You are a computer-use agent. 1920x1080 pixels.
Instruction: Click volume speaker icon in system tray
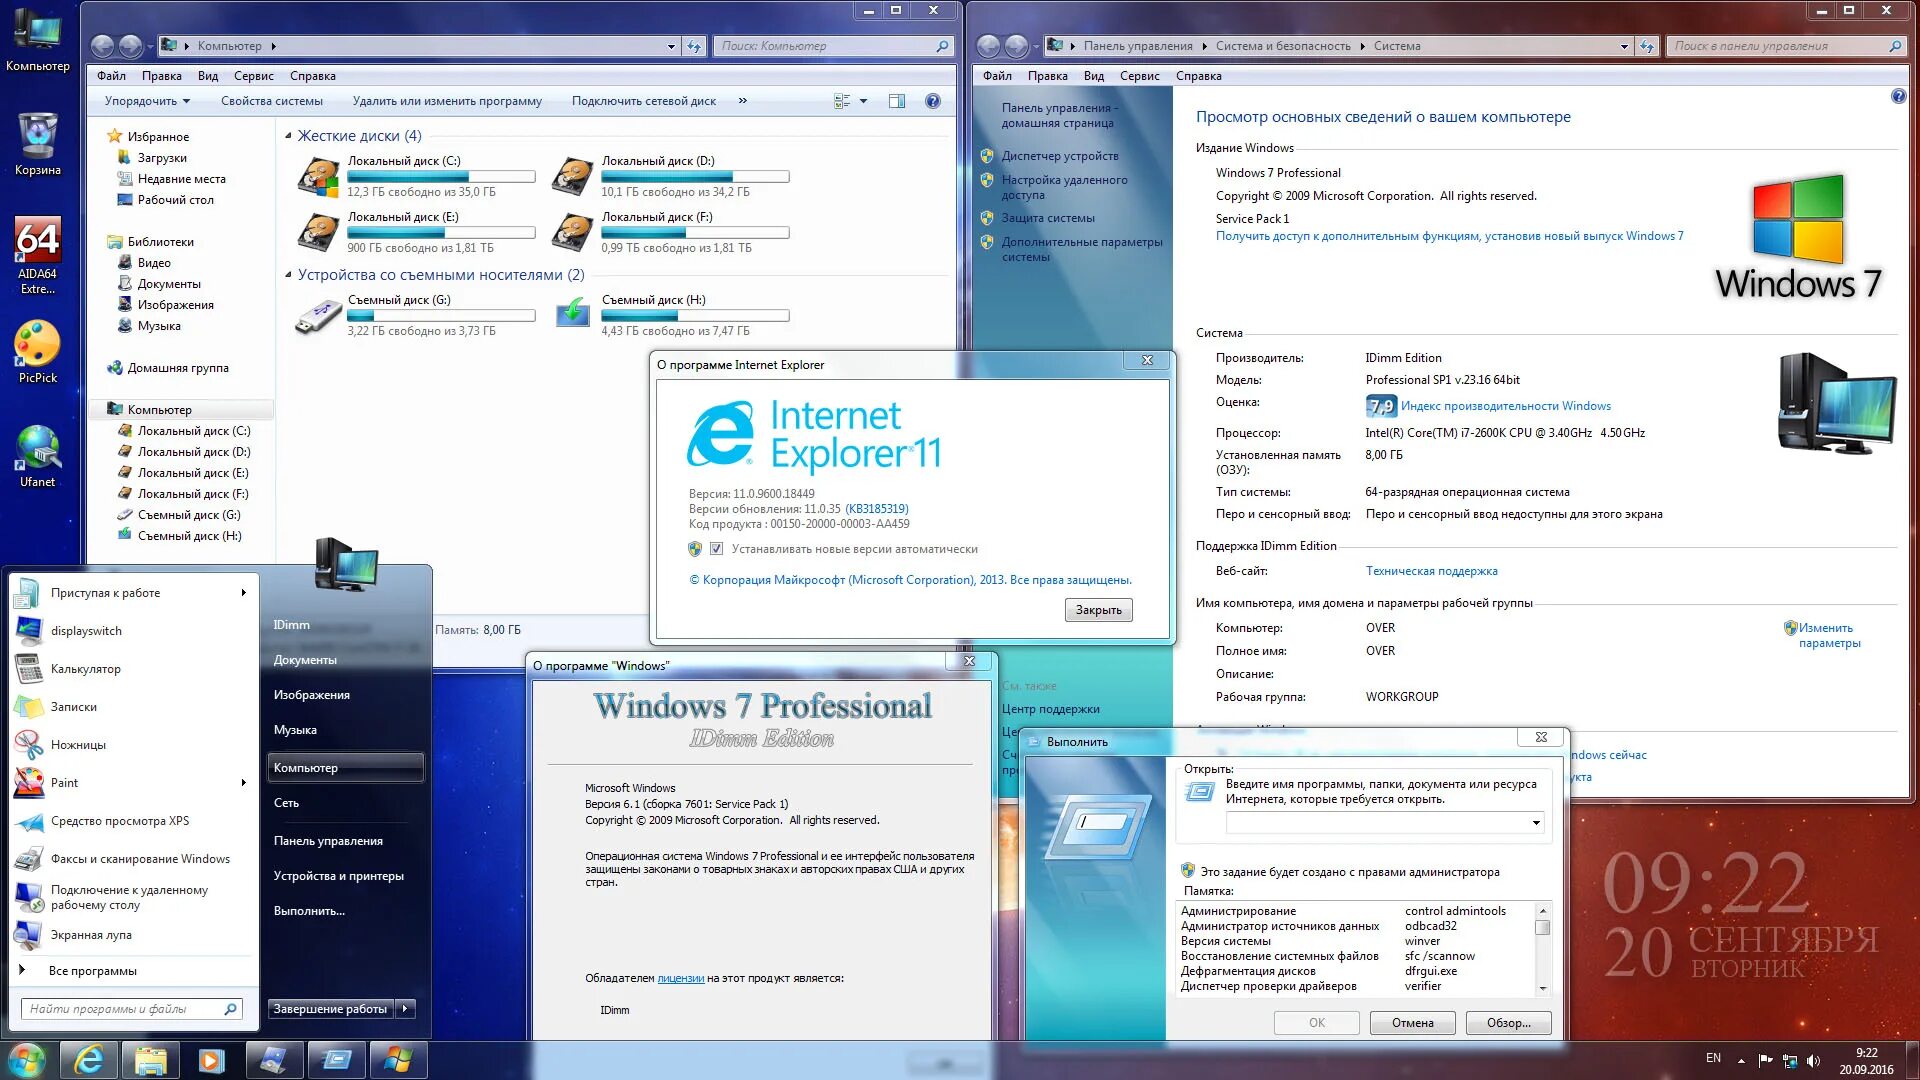tap(1814, 1060)
